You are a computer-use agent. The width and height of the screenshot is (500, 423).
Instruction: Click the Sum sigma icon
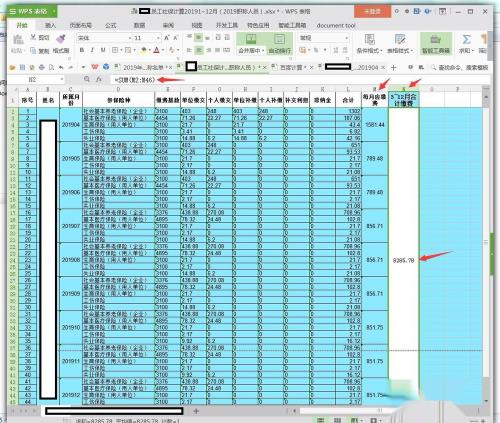click(466, 40)
